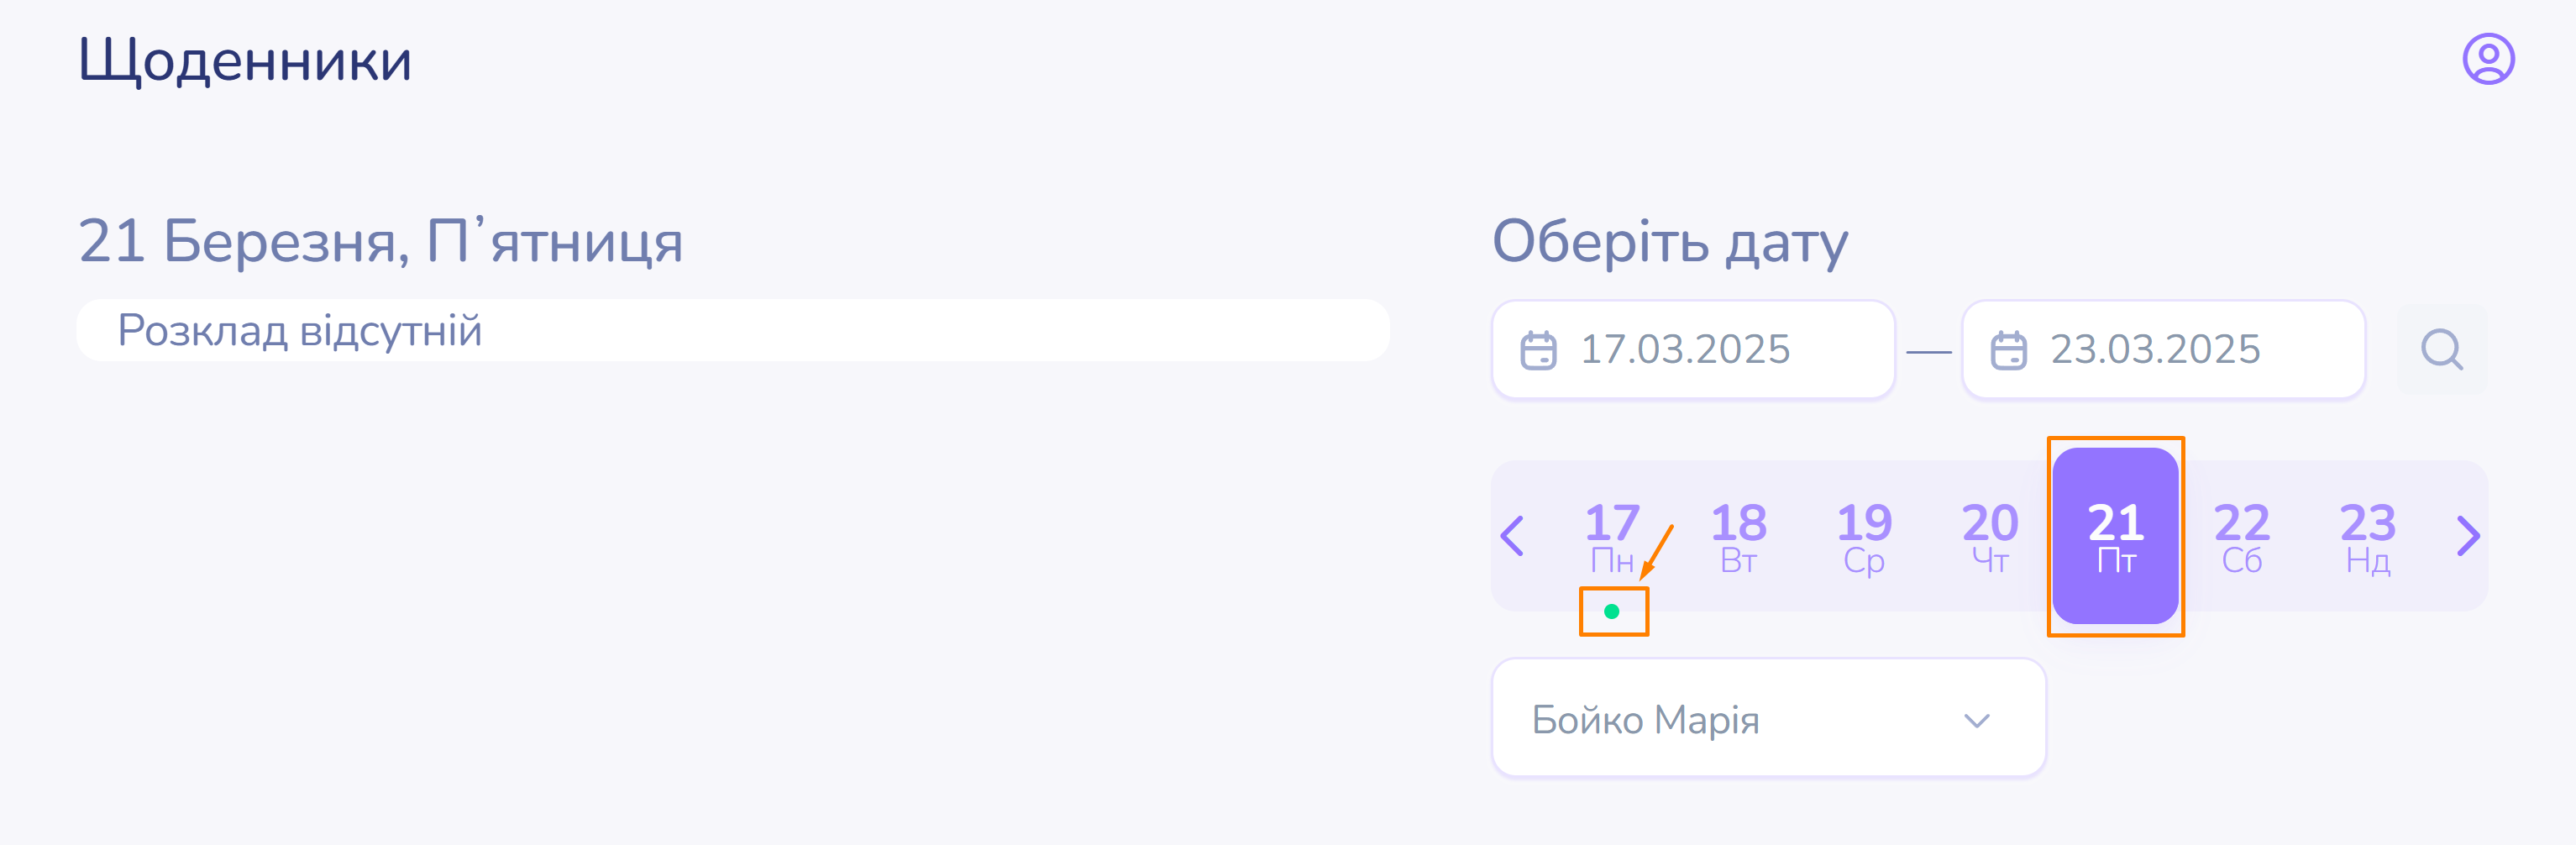
Task: Click the green dot under Monday
Action: pos(1611,611)
